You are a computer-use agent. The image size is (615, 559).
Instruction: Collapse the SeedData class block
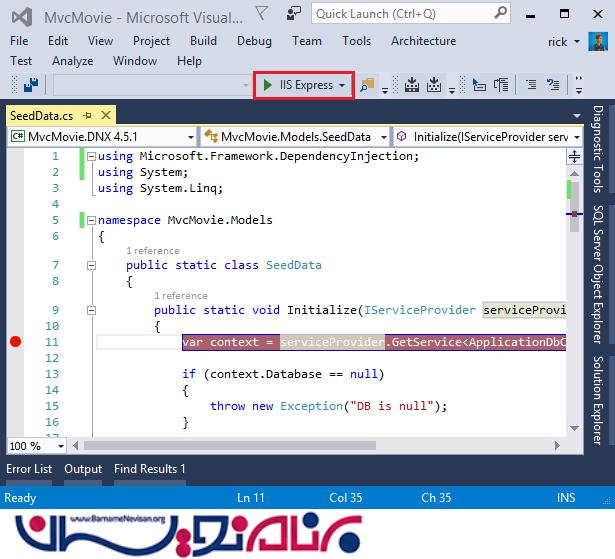point(91,266)
